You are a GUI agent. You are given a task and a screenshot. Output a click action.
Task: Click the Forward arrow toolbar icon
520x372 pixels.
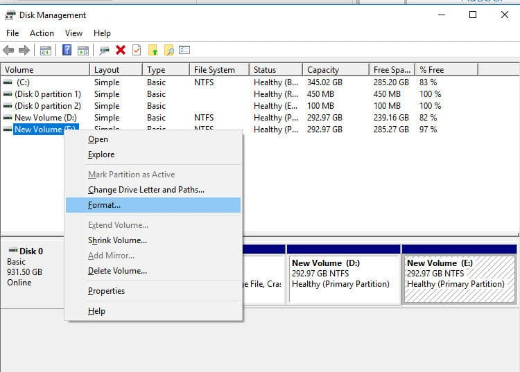[24, 51]
